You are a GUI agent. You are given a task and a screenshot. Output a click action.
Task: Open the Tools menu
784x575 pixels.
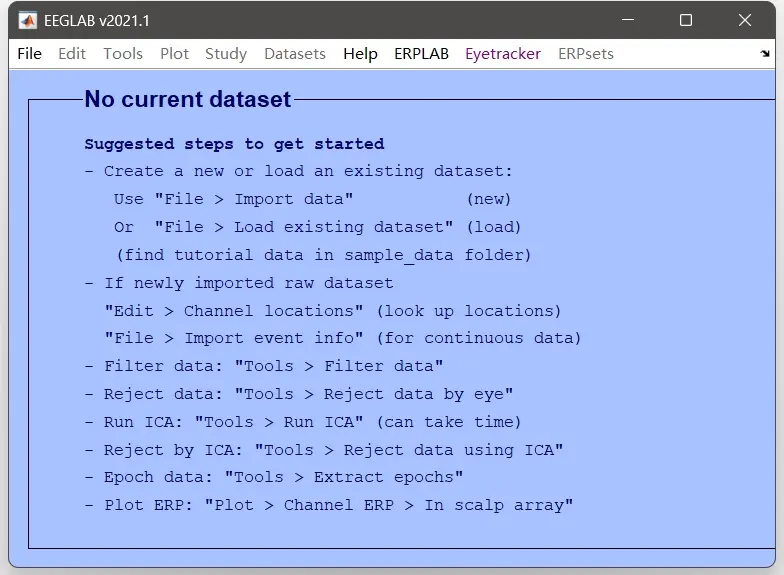pyautogui.click(x=123, y=54)
